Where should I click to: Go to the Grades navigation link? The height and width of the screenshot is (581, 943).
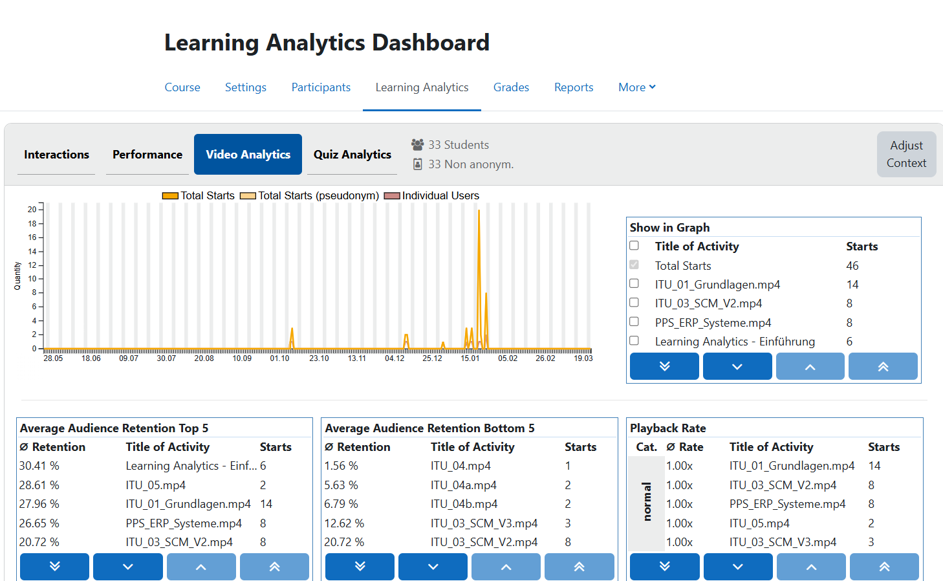coord(511,87)
